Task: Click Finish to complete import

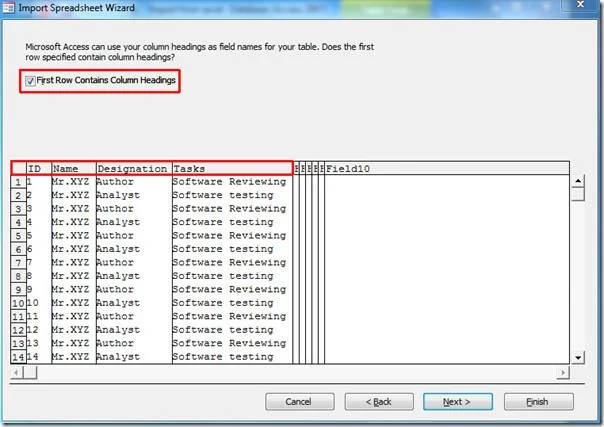Action: coord(539,402)
